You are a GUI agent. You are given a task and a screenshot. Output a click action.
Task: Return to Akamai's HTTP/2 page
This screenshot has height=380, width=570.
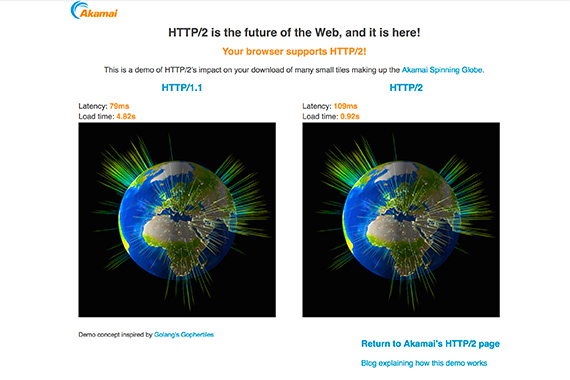pos(430,344)
